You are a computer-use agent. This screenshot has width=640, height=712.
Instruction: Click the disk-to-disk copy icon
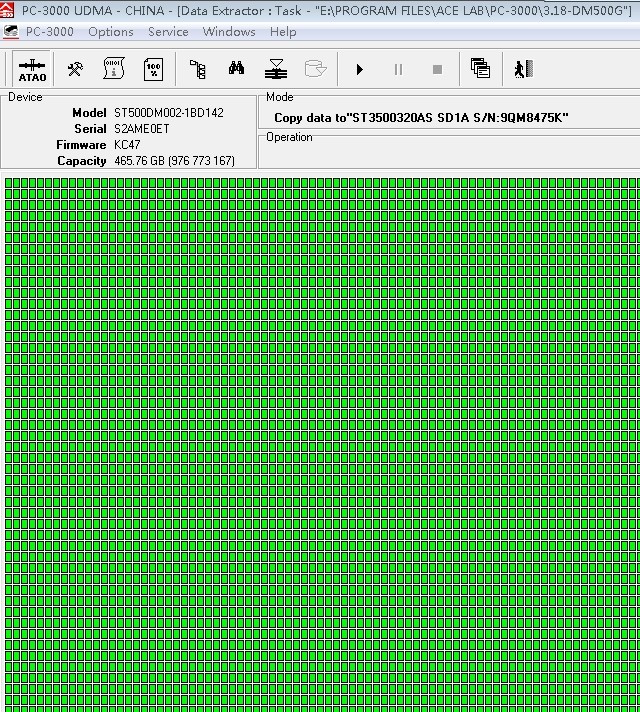coord(276,69)
